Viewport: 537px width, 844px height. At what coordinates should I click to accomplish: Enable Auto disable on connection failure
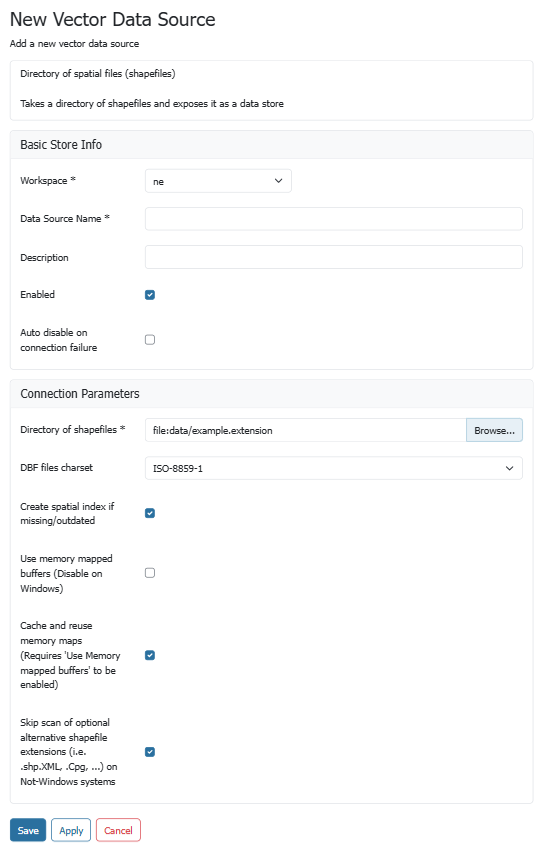tap(150, 340)
